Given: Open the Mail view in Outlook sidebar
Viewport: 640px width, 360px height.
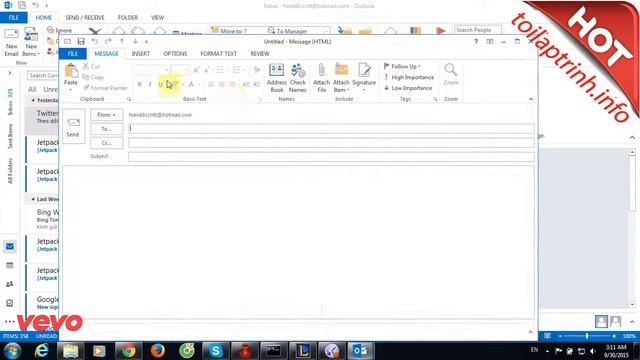Looking at the screenshot, I should 10,246.
